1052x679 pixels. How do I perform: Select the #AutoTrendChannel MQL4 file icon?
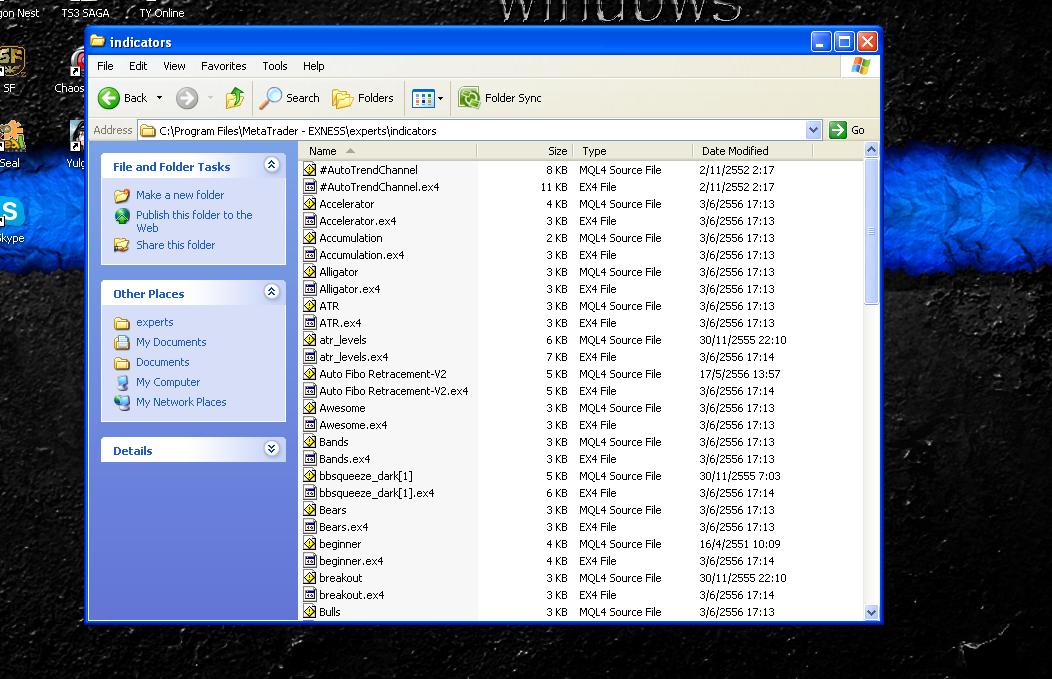pyautogui.click(x=309, y=170)
